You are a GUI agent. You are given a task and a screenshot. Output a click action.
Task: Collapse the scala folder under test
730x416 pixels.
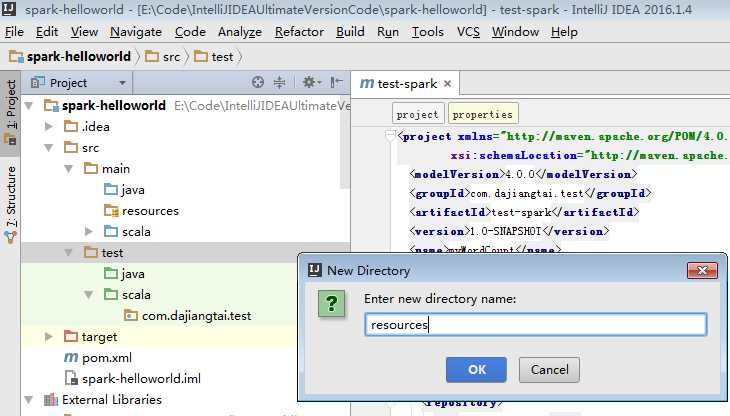pos(88,295)
